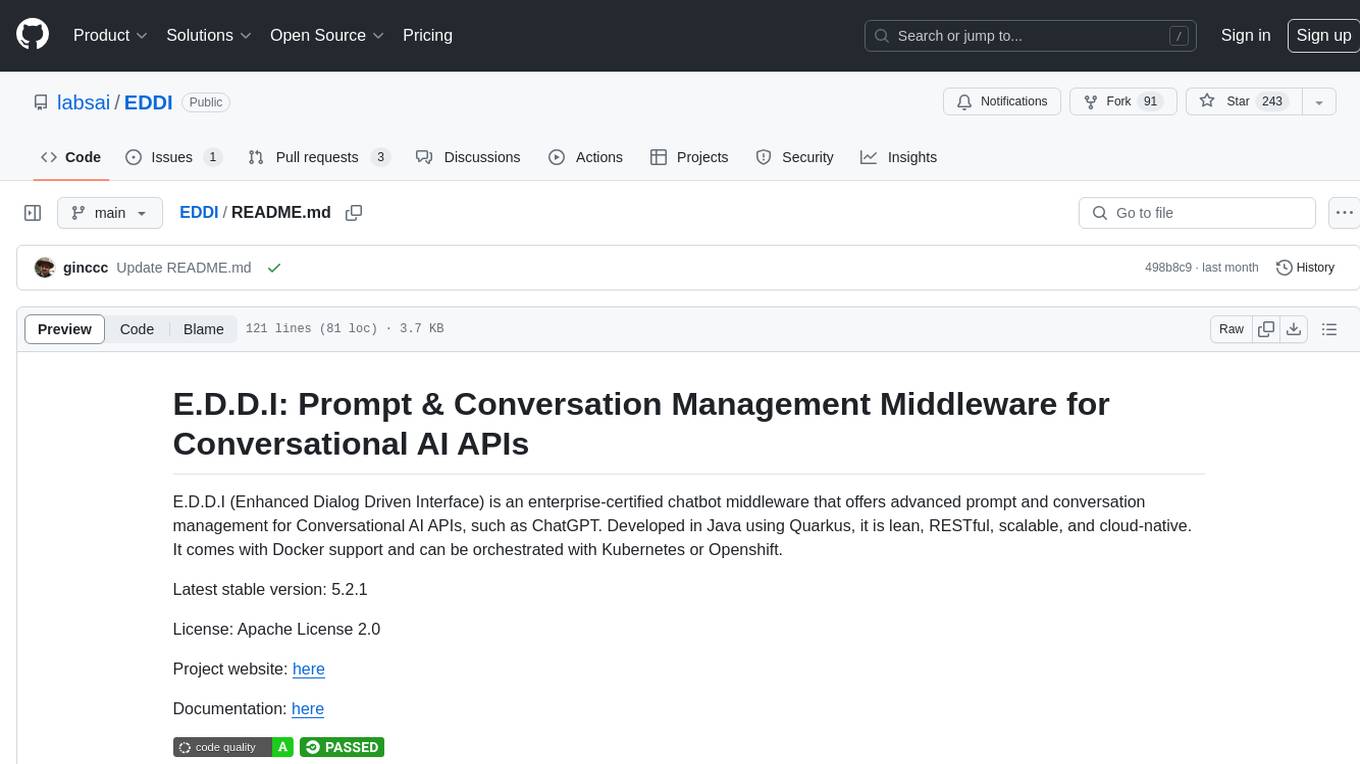The image size is (1360, 764).
Task: Open the Projects tab
Action: pyautogui.click(x=689, y=157)
